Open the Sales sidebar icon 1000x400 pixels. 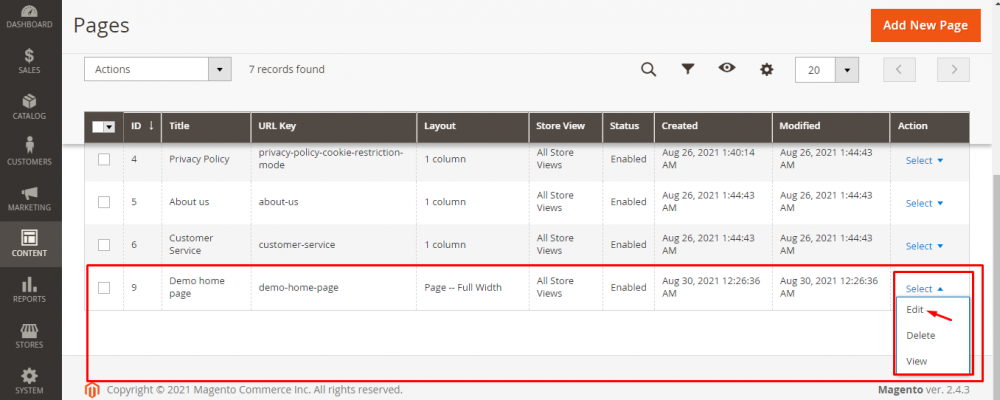(x=29, y=60)
